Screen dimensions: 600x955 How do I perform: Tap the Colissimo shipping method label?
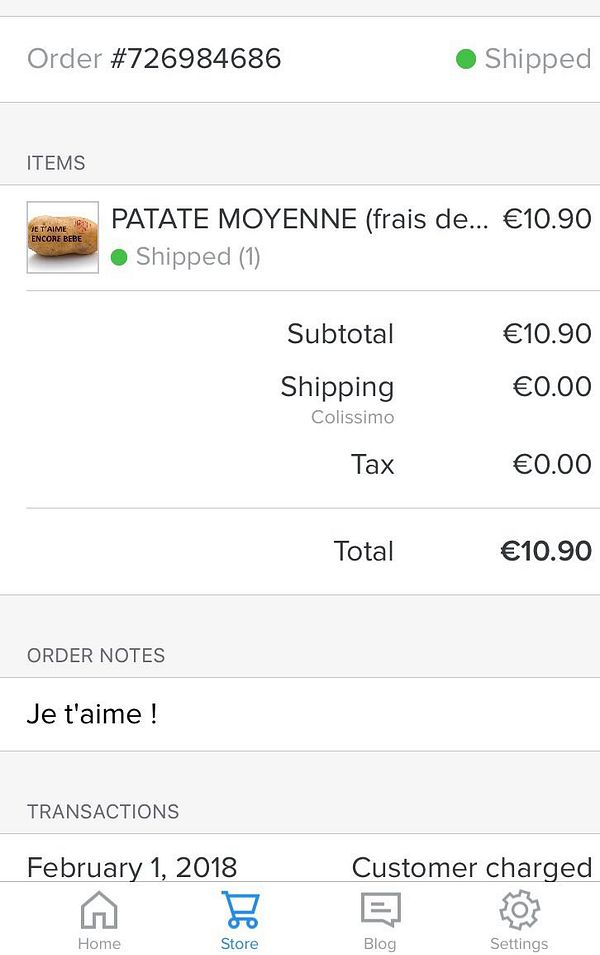[x=352, y=417]
